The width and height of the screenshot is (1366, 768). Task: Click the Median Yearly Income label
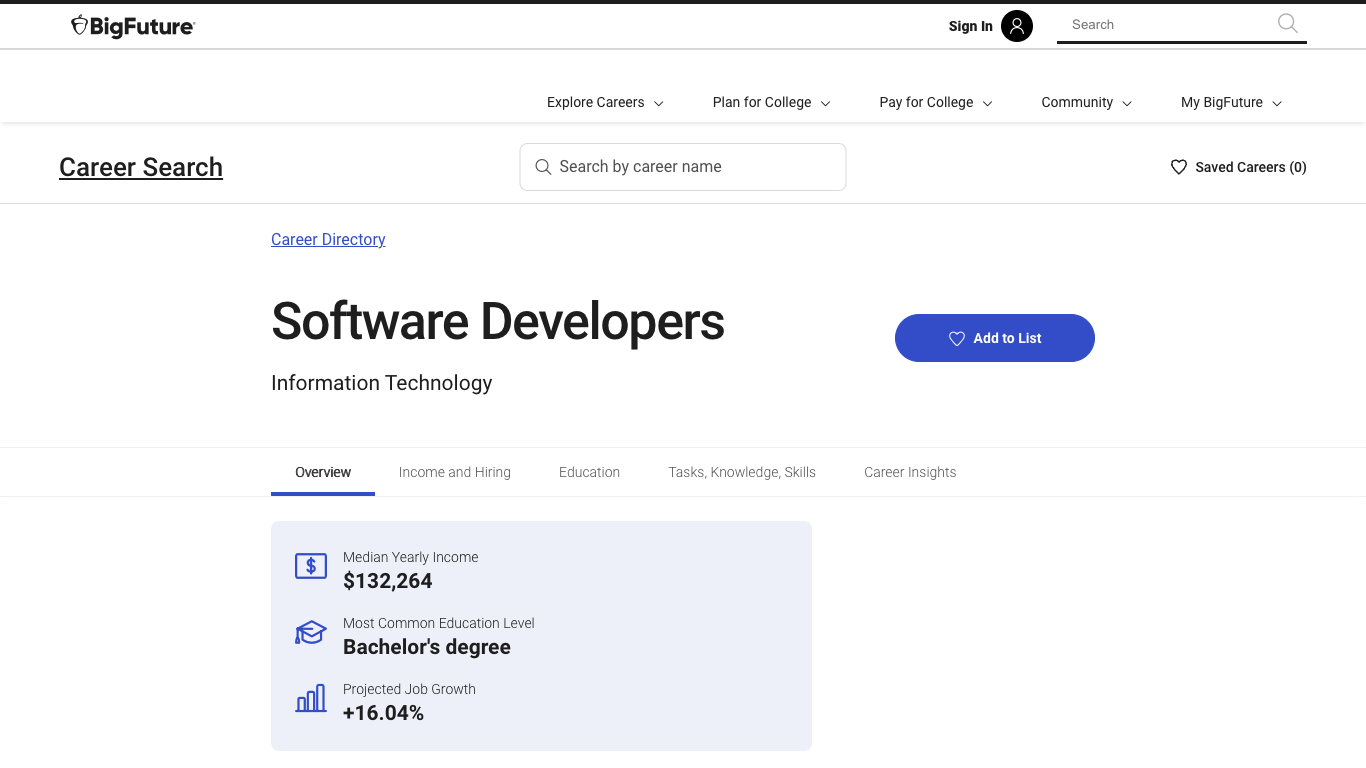[x=411, y=557]
